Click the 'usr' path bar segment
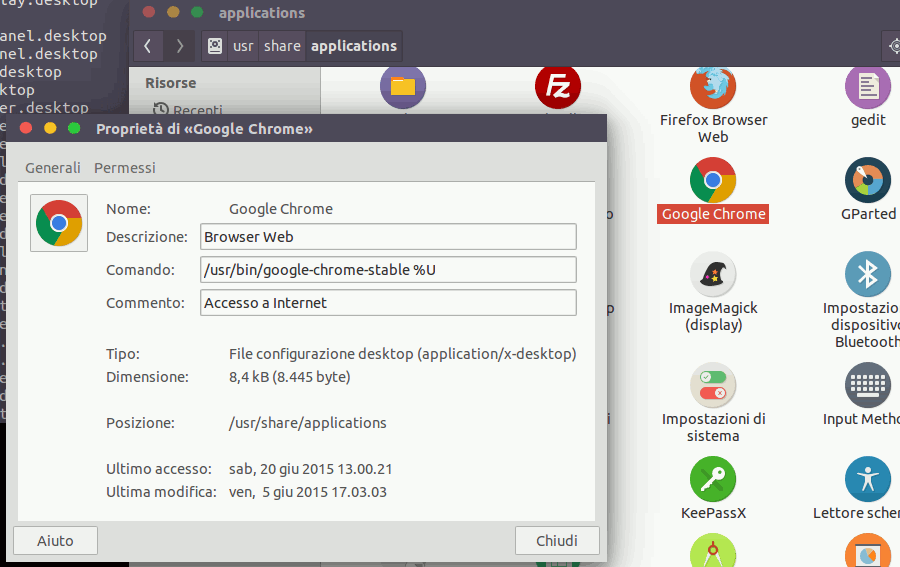900x567 pixels. pyautogui.click(x=243, y=46)
